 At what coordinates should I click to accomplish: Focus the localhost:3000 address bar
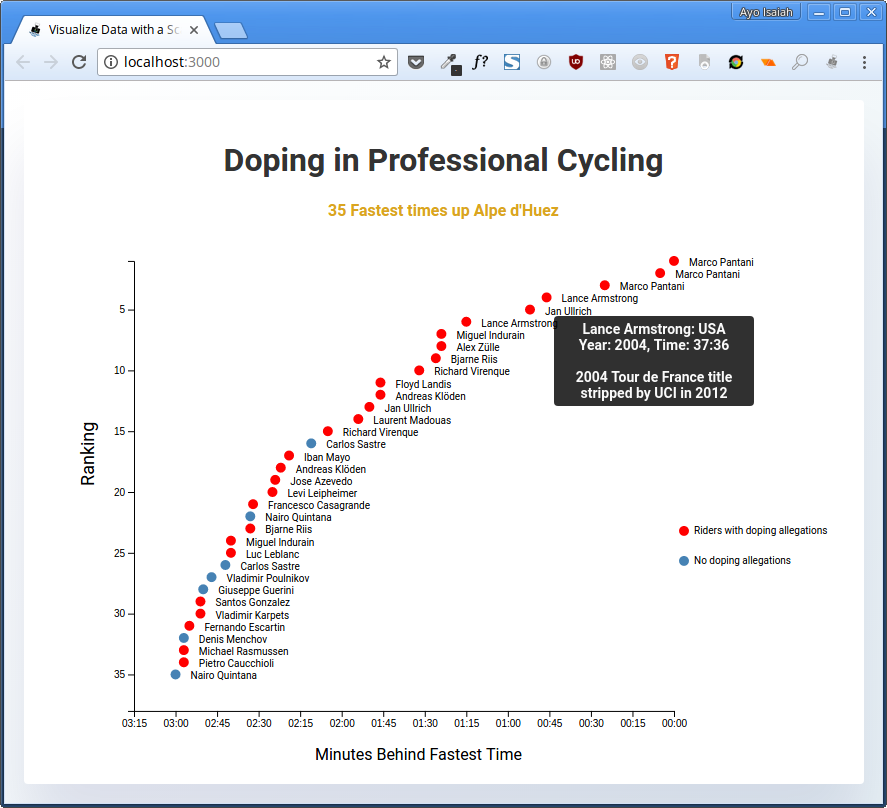tap(247, 62)
